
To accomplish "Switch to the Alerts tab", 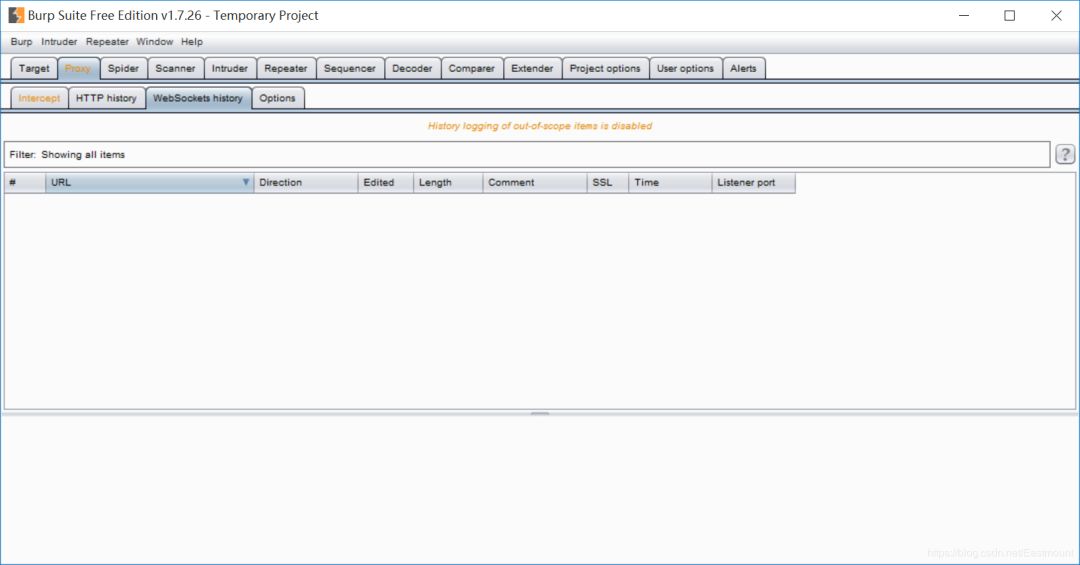I will tap(743, 68).
